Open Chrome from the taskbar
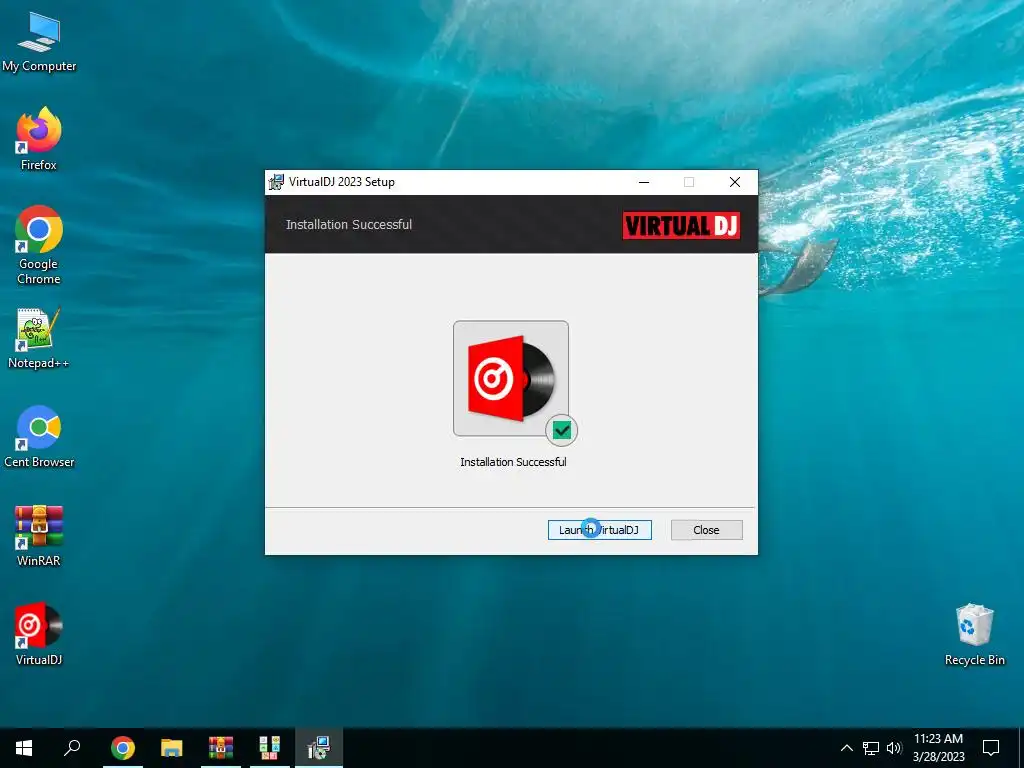This screenshot has height=768, width=1024. coord(122,748)
